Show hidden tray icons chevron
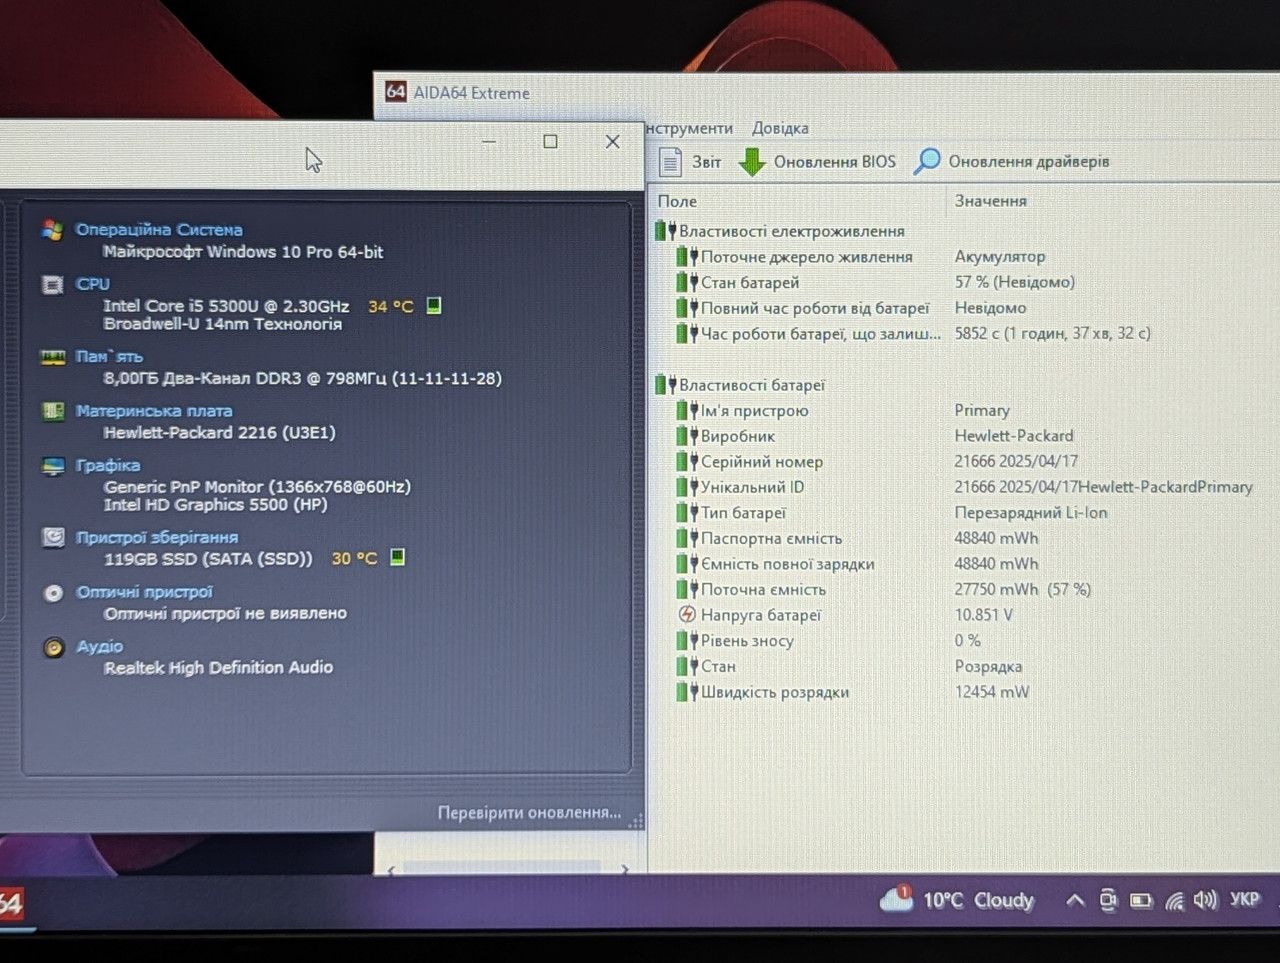This screenshot has height=963, width=1280. tap(1075, 900)
